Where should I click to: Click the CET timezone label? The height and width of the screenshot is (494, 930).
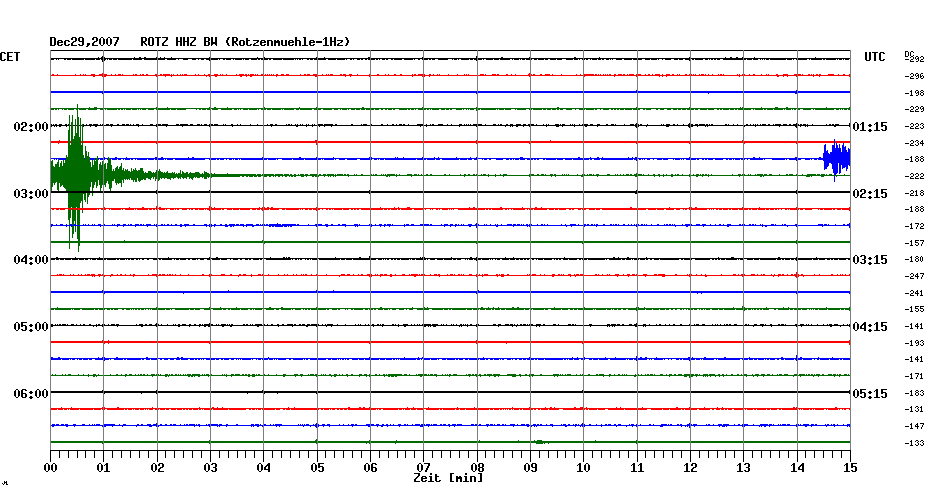point(10,56)
